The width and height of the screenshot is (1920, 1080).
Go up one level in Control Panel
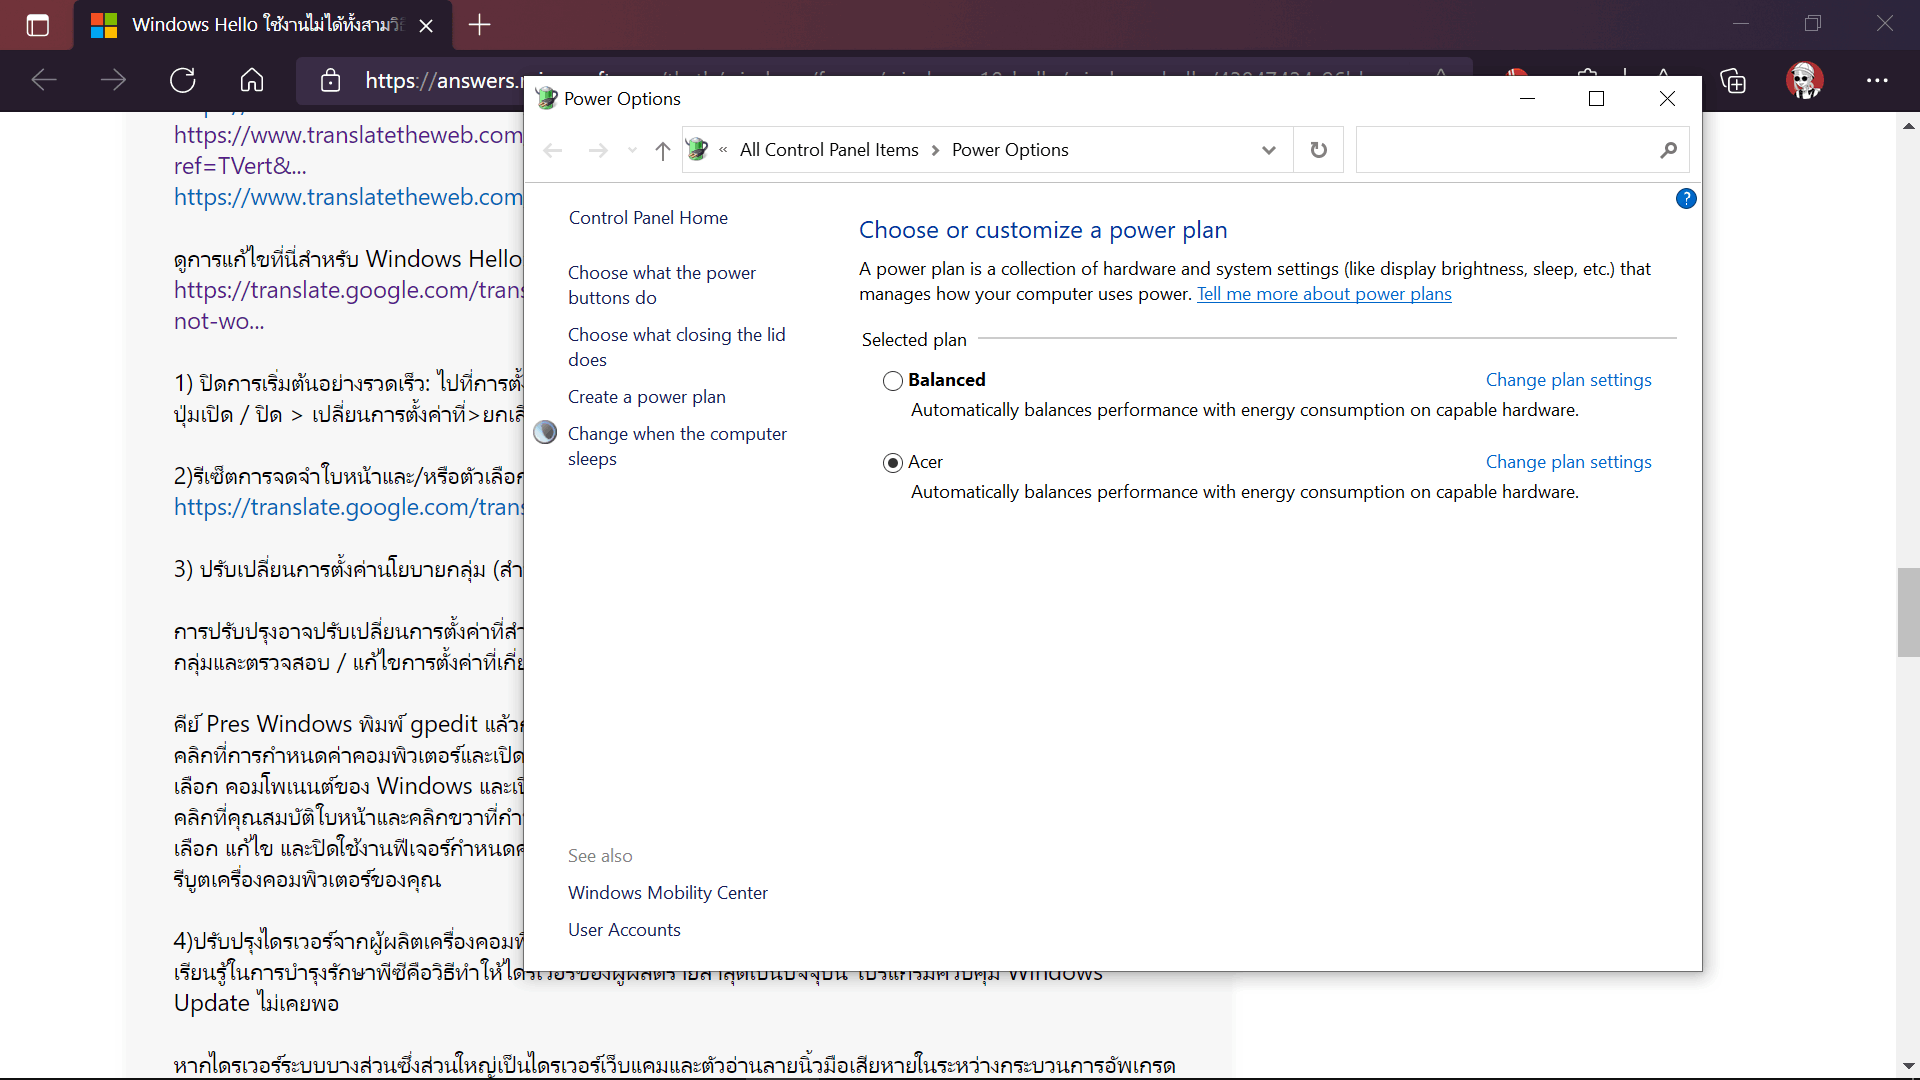pos(662,150)
